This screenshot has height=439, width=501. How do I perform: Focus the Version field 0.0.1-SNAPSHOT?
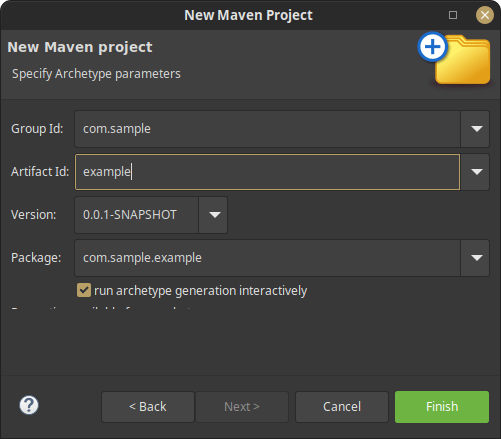[x=137, y=215]
